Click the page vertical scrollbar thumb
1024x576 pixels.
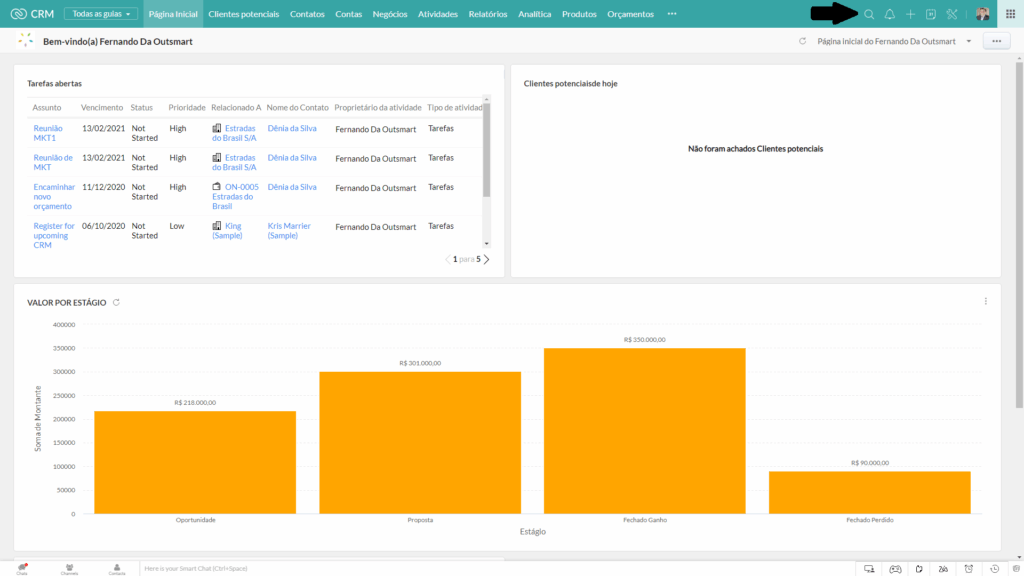[1019, 236]
